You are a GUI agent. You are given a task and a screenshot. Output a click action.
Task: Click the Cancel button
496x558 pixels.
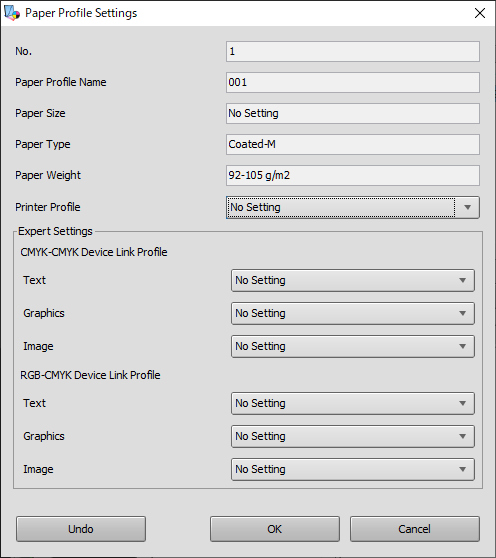pyautogui.click(x=415, y=529)
